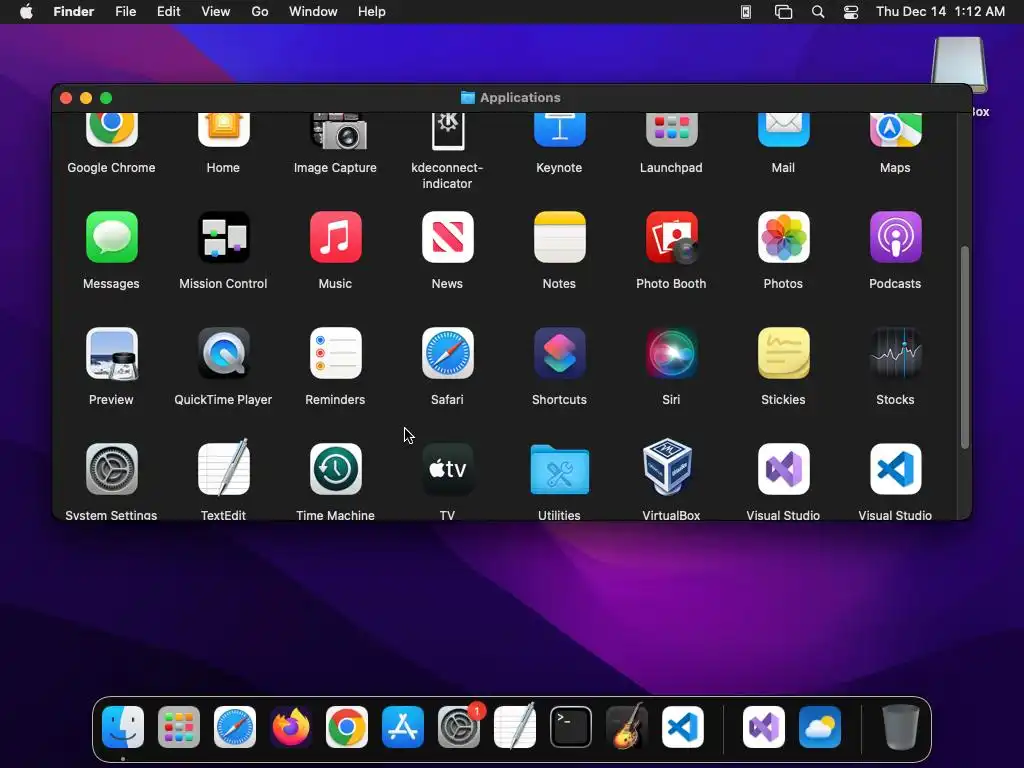Screen dimensions: 1024x768
Task: Open the cloud weather app in Dock
Action: click(820, 727)
